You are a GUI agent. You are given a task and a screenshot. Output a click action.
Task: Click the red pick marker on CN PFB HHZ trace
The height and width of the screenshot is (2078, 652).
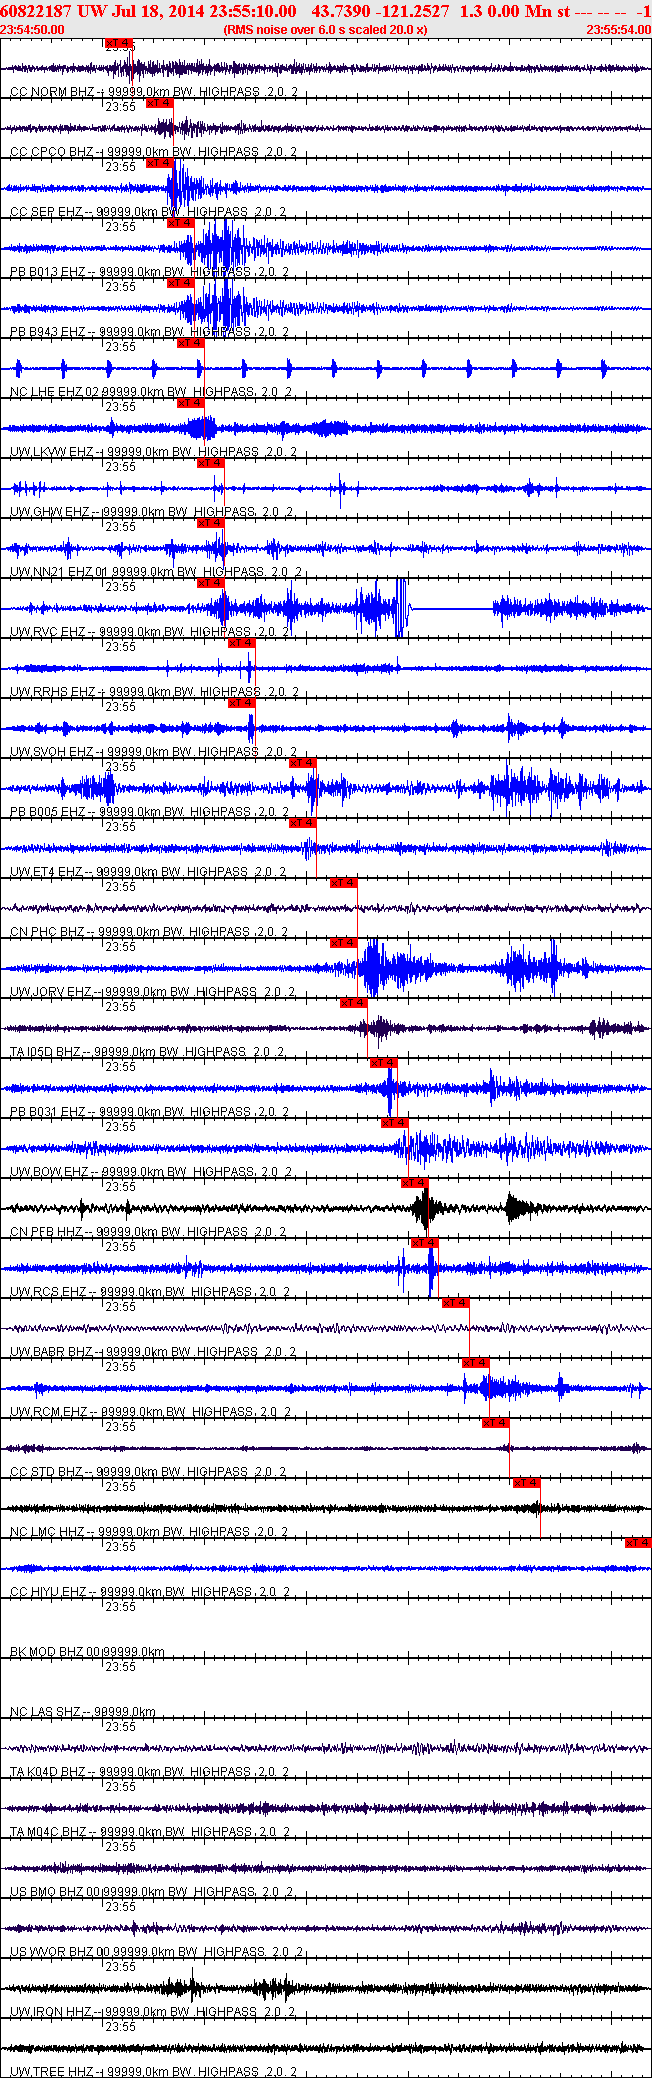[414, 1183]
